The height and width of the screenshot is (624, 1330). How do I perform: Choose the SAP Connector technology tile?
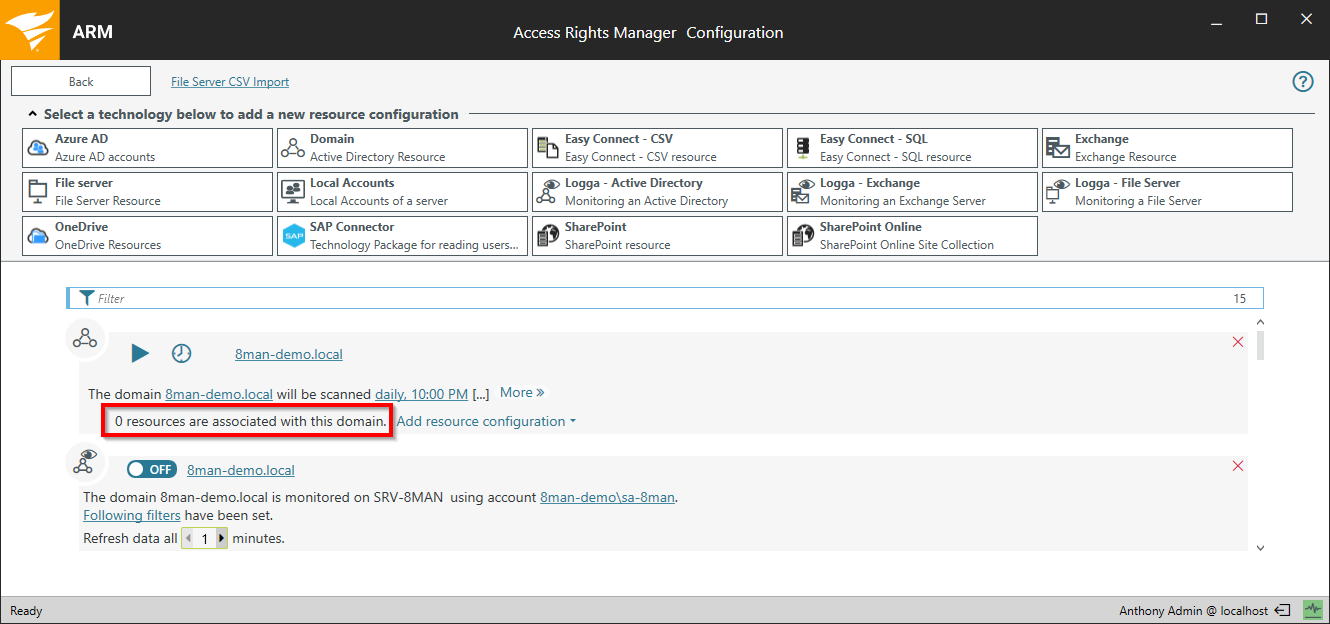pyautogui.click(x=402, y=236)
